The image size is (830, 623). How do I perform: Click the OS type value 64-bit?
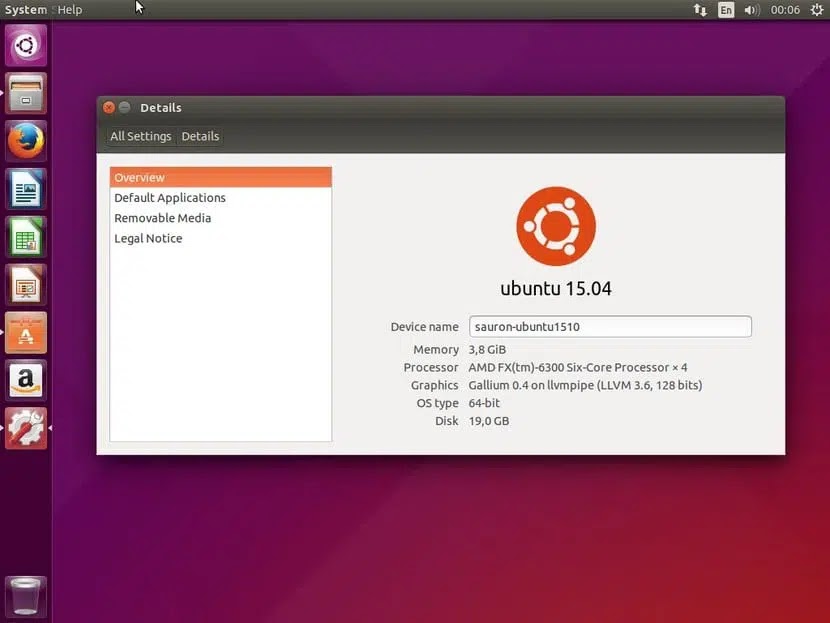point(484,403)
